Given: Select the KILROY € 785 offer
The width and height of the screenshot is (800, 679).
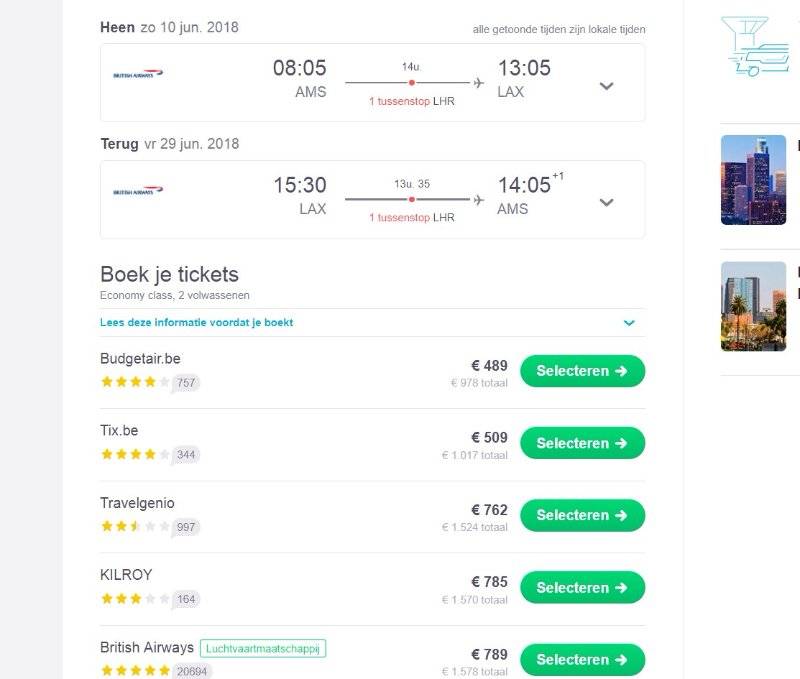Looking at the screenshot, I should coord(582,587).
